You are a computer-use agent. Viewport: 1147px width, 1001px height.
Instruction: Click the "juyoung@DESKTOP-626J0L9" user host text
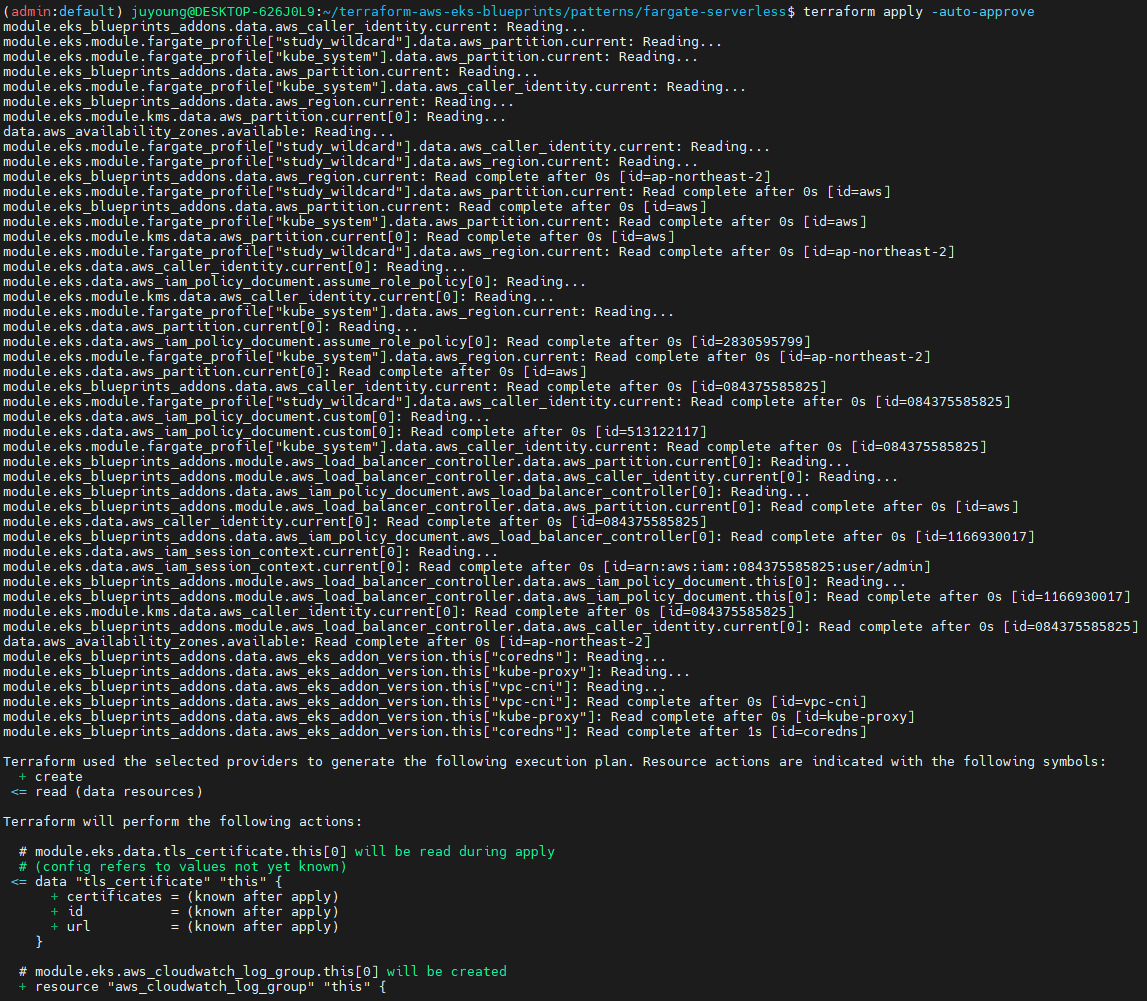(x=223, y=12)
